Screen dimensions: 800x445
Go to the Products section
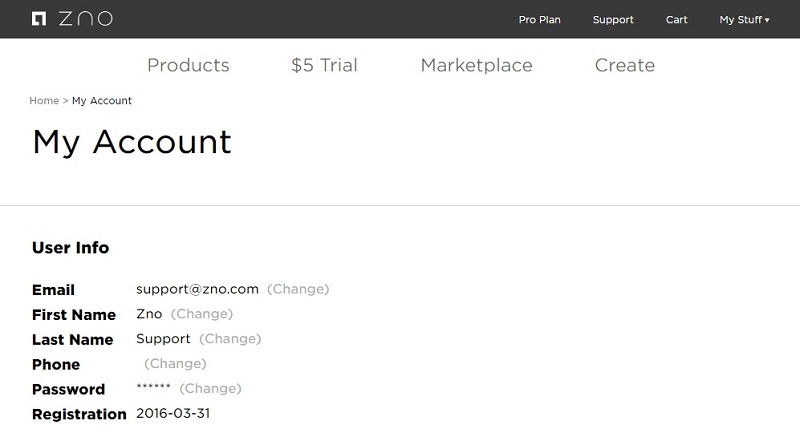point(188,65)
